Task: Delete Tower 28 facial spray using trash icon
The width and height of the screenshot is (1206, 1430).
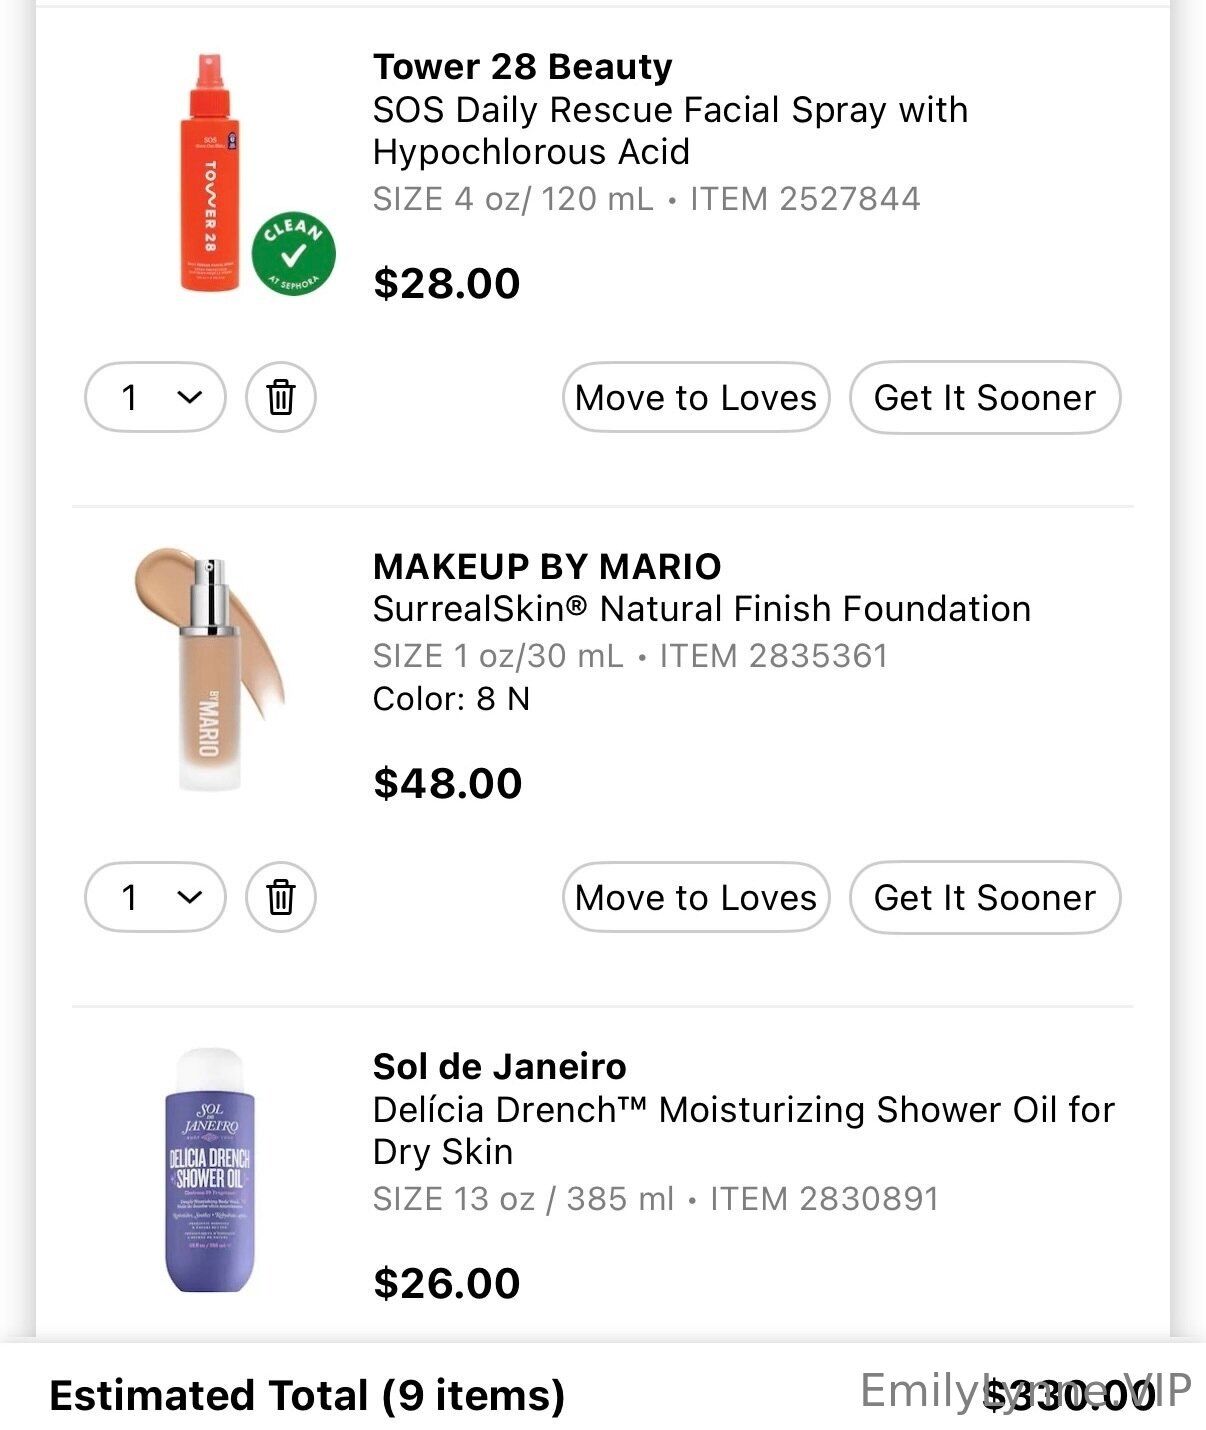Action: pos(281,397)
